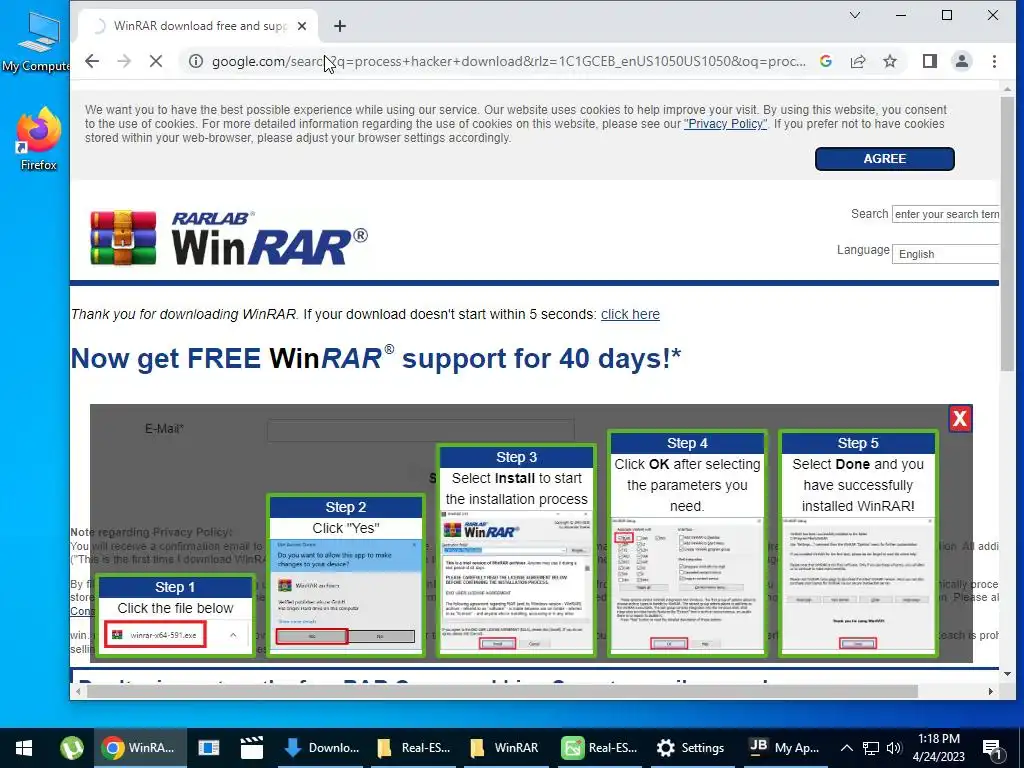Open the window app icon next to Chrome in taskbar

click(208, 748)
